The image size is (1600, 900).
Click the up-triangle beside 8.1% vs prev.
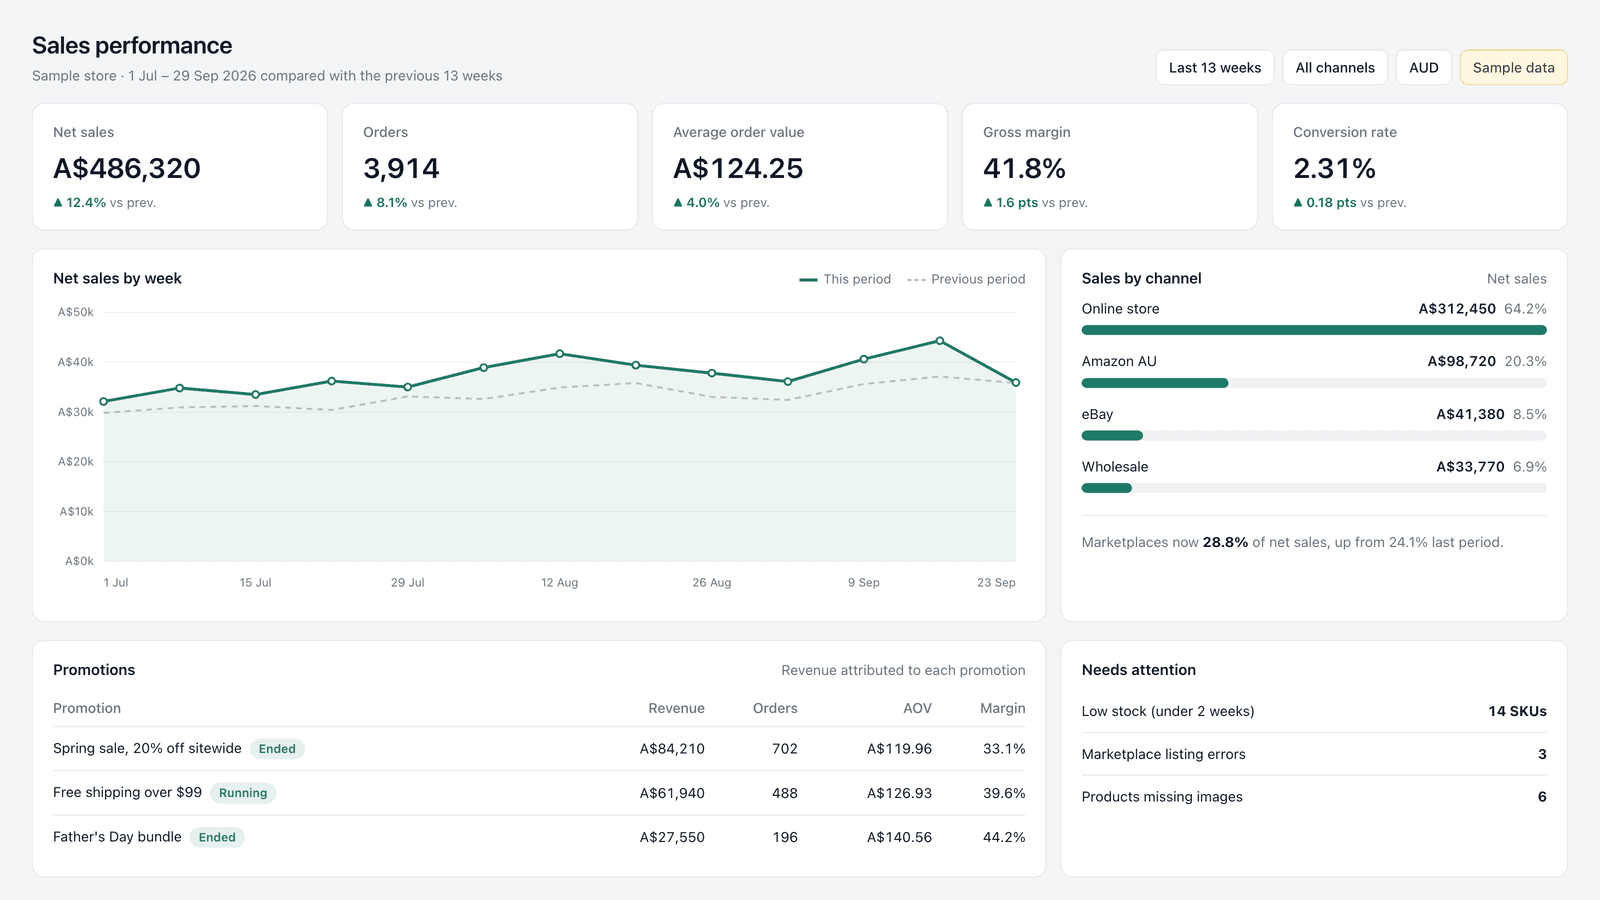pos(368,203)
